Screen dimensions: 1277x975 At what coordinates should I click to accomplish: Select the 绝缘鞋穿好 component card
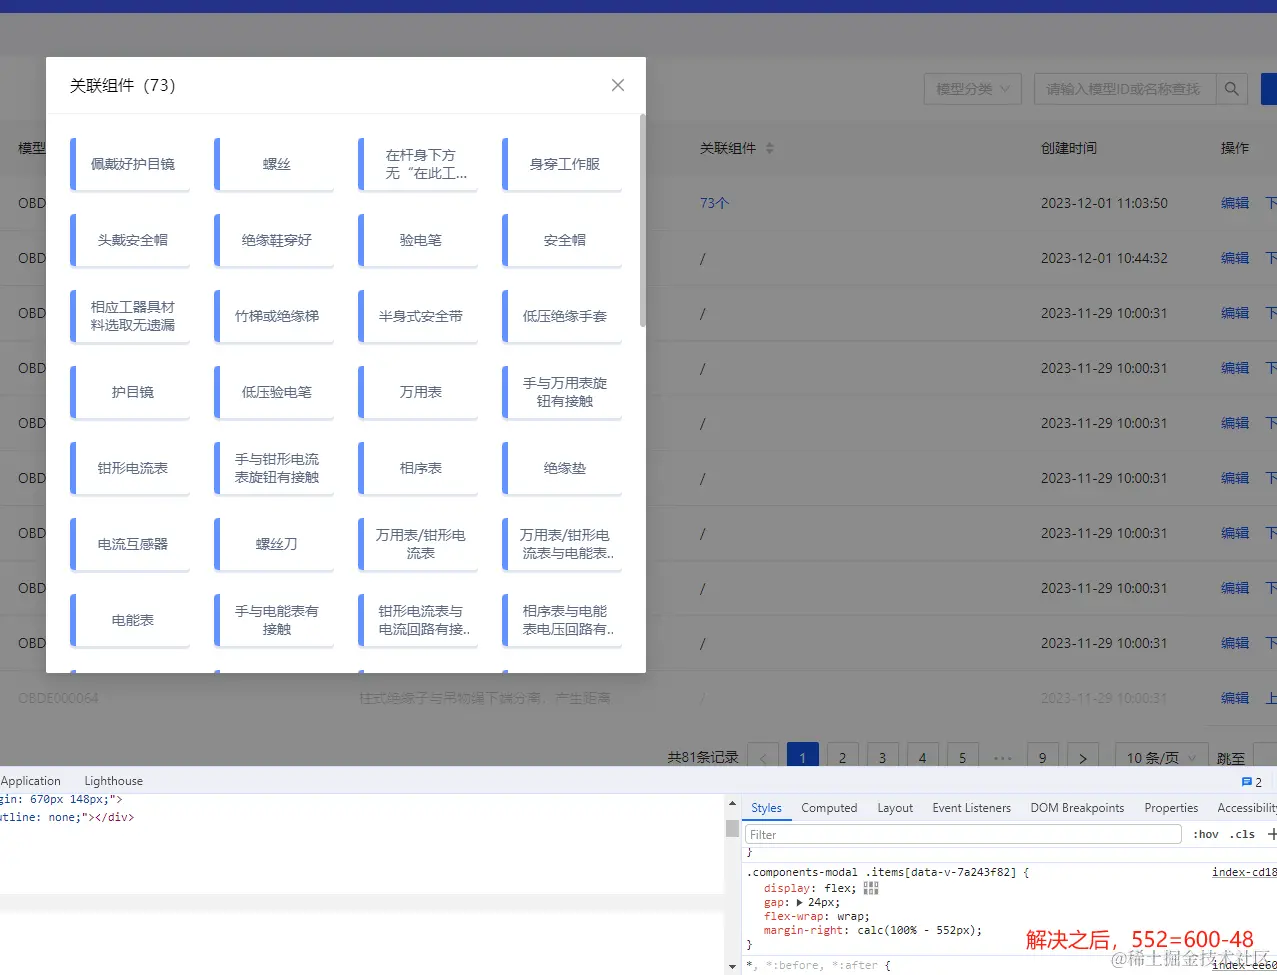click(274, 240)
